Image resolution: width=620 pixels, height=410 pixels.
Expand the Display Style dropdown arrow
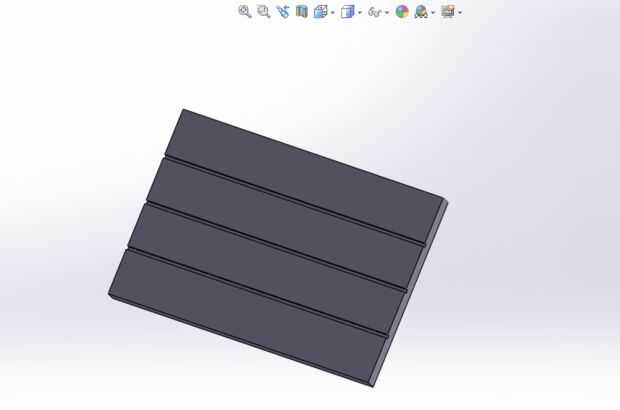click(x=359, y=13)
